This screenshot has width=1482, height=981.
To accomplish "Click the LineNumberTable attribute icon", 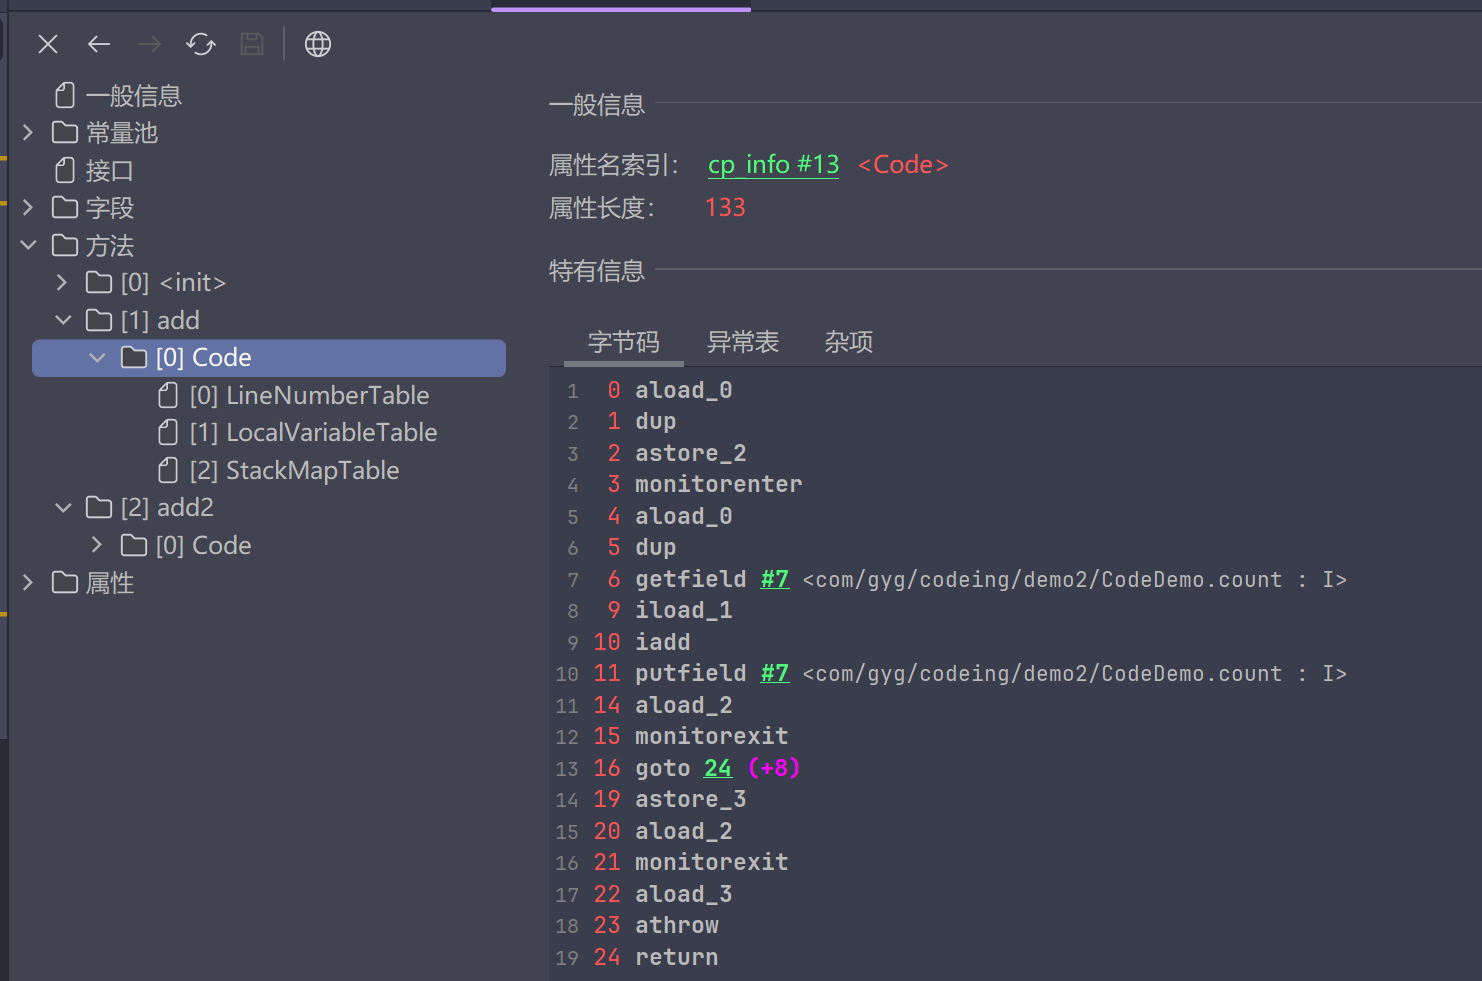I will [168, 395].
